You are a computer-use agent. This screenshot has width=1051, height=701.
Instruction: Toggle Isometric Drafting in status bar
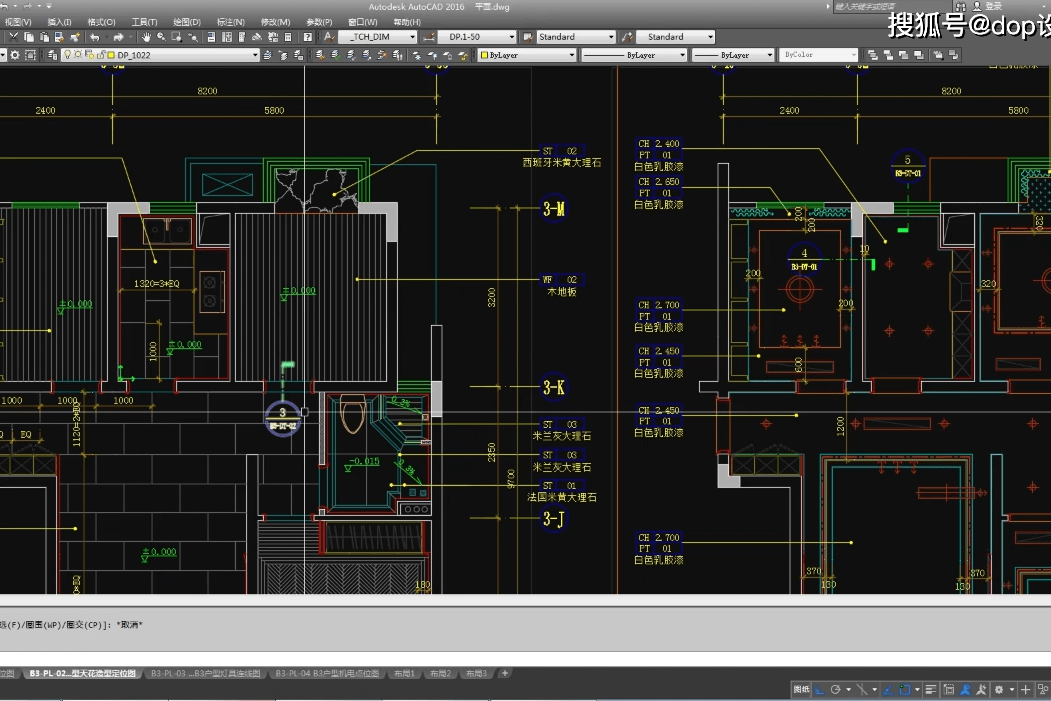[x=862, y=690]
